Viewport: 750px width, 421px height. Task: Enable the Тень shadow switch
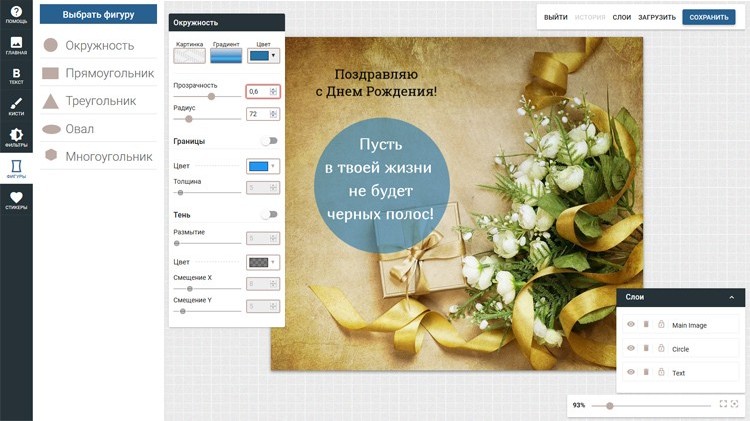pos(270,214)
